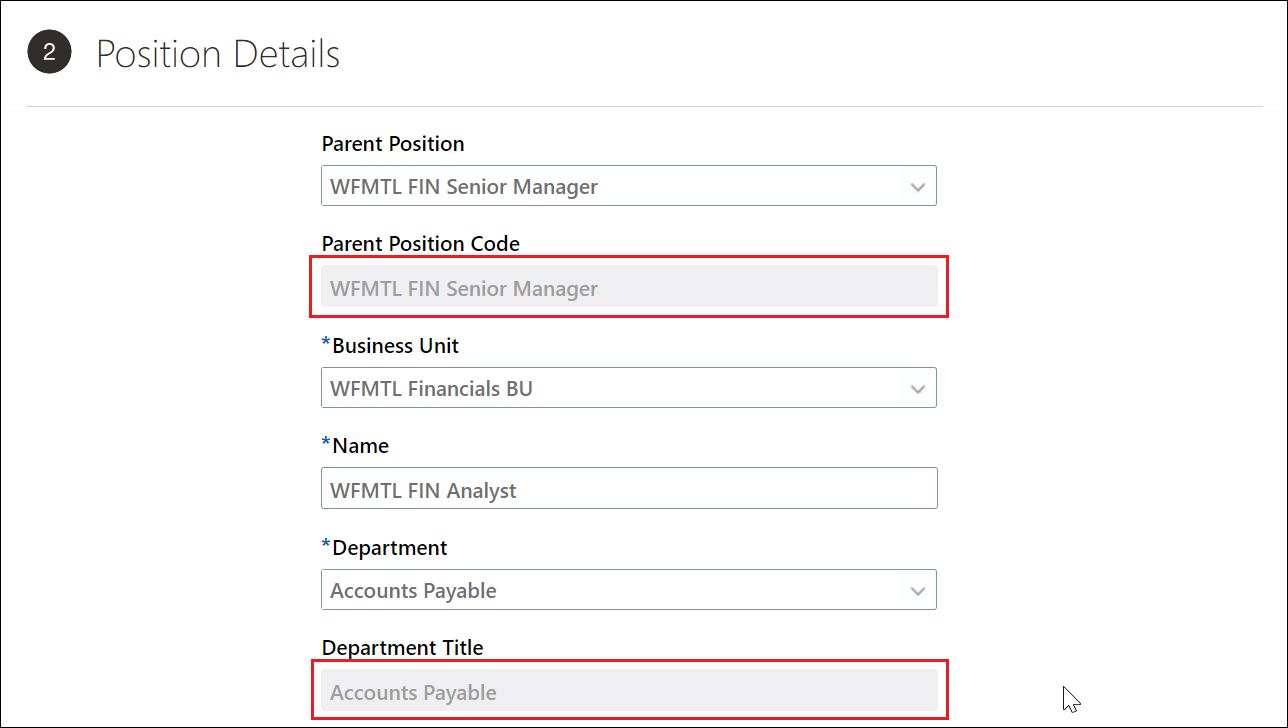This screenshot has height=728, width=1288.
Task: Click the Parent Position Code label
Action: [x=421, y=244]
